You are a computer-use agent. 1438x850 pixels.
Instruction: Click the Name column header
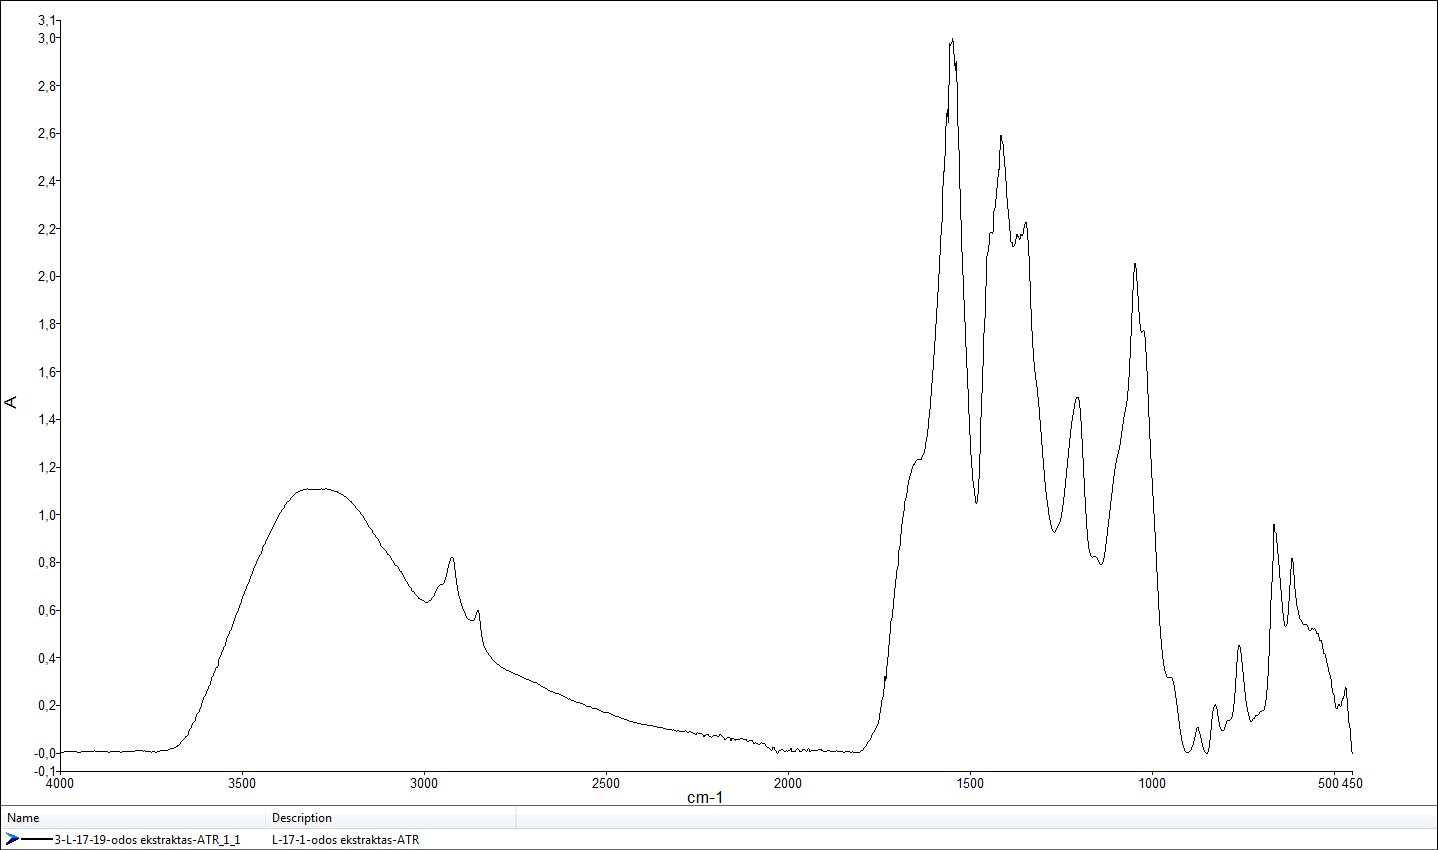pos(23,818)
